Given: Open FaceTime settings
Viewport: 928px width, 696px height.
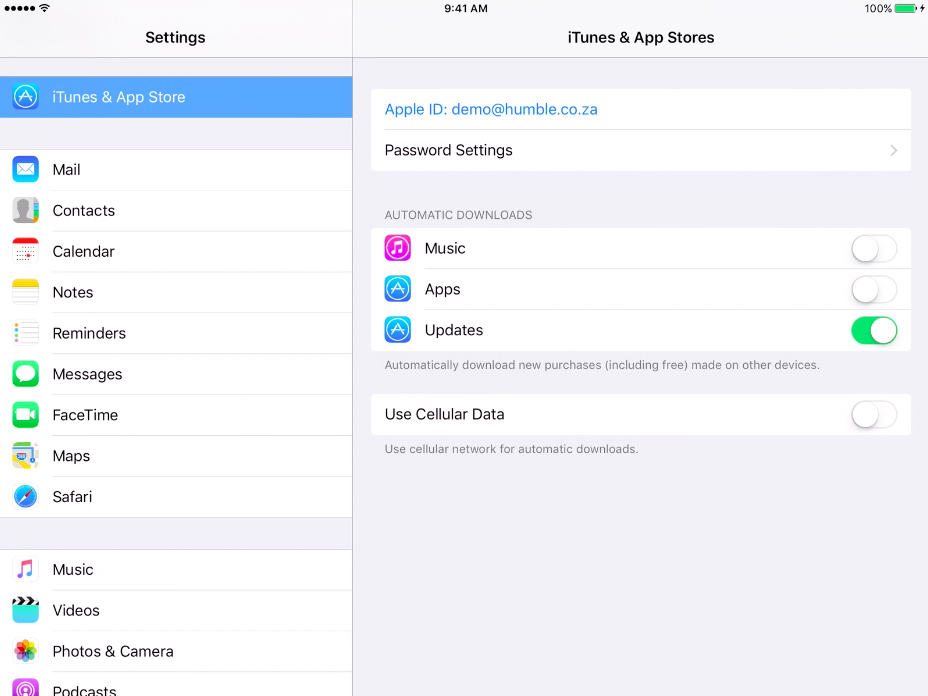Looking at the screenshot, I should 176,415.
